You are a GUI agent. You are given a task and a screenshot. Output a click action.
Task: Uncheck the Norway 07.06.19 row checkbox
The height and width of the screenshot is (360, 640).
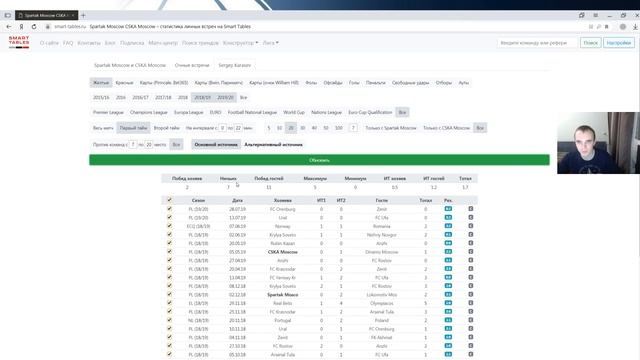[x=169, y=226]
